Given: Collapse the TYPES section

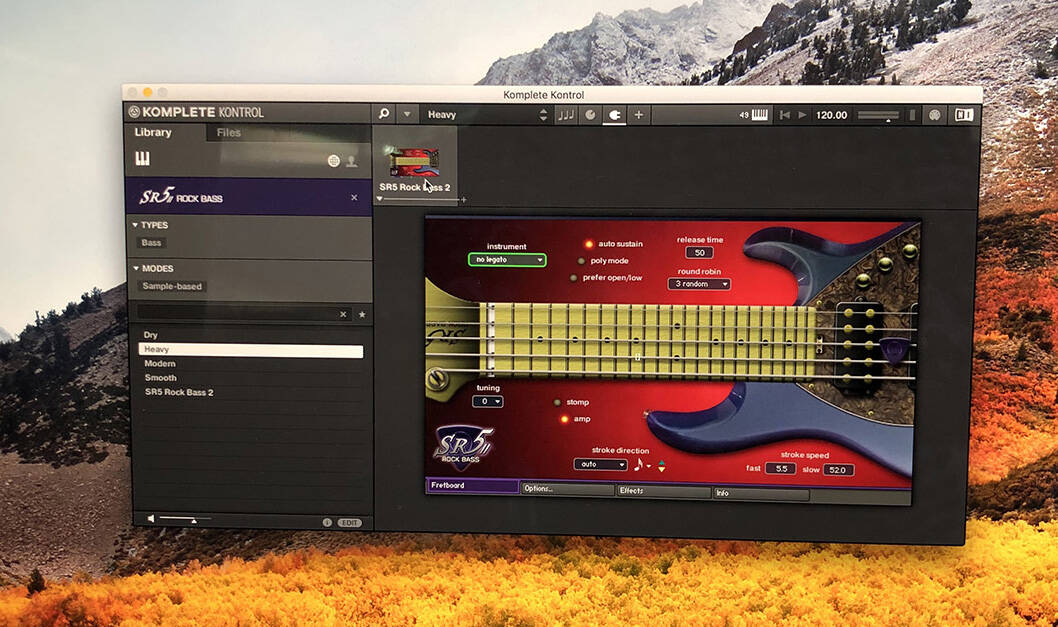Looking at the screenshot, I should coord(150,225).
